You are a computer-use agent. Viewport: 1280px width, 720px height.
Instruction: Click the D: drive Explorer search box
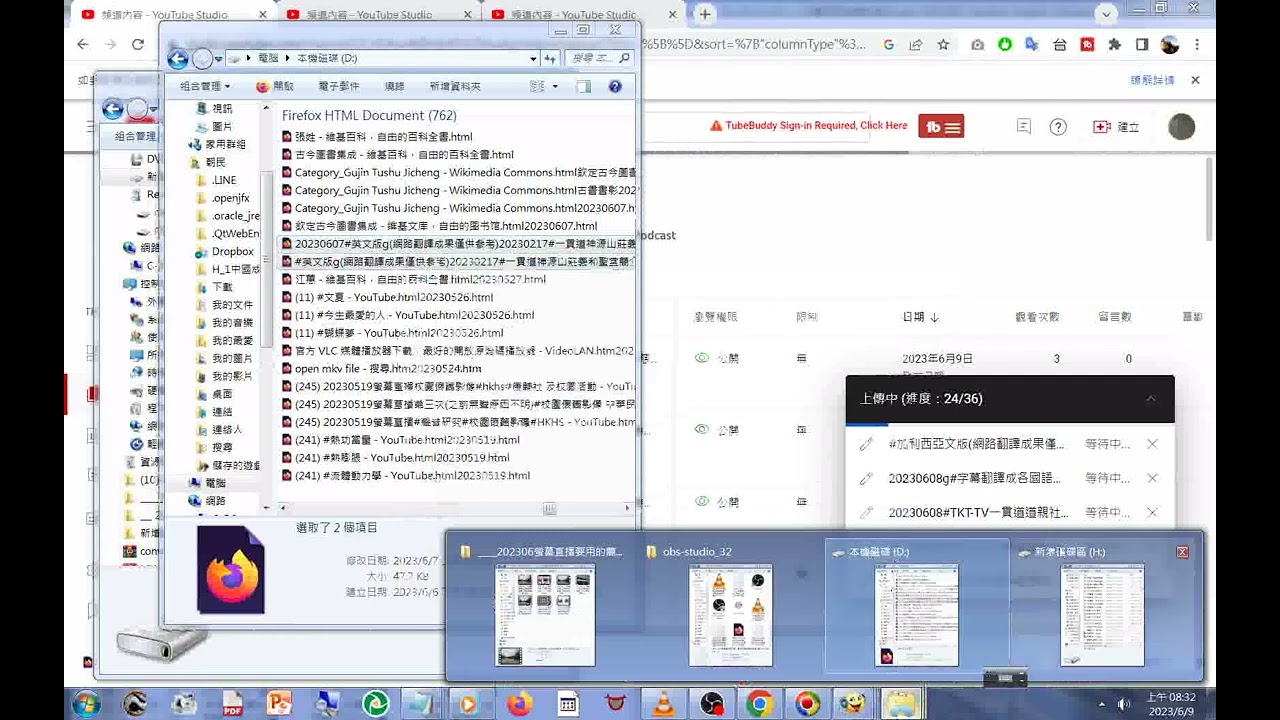coord(599,59)
